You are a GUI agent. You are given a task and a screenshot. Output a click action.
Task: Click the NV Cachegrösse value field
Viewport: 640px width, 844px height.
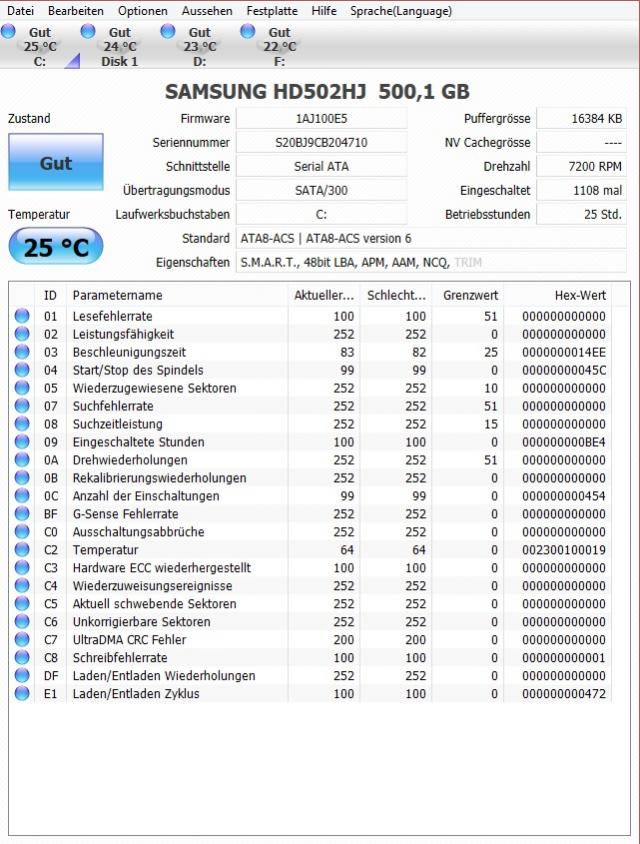[x=582, y=143]
